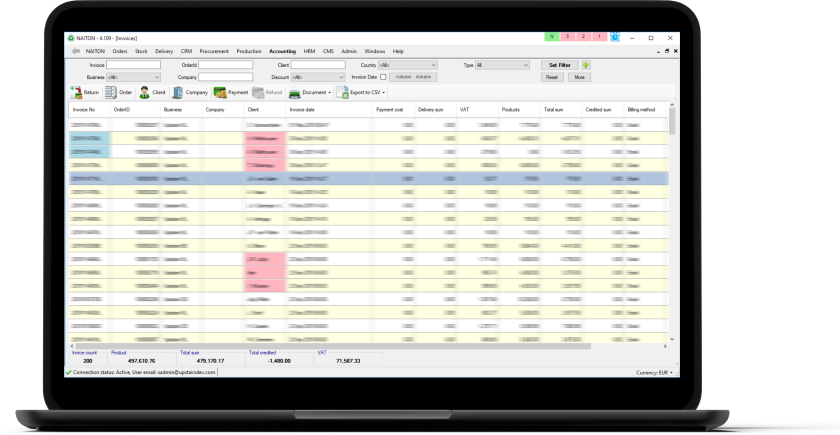The image size is (840, 435).
Task: Click the Company filter input field
Action: pyautogui.click(x=226, y=77)
